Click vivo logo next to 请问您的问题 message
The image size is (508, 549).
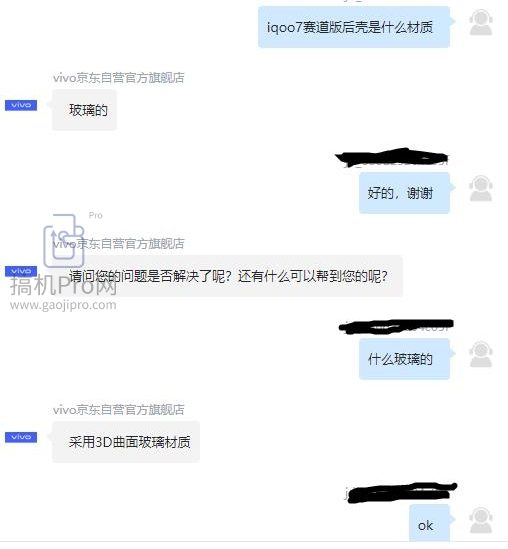(x=21, y=271)
